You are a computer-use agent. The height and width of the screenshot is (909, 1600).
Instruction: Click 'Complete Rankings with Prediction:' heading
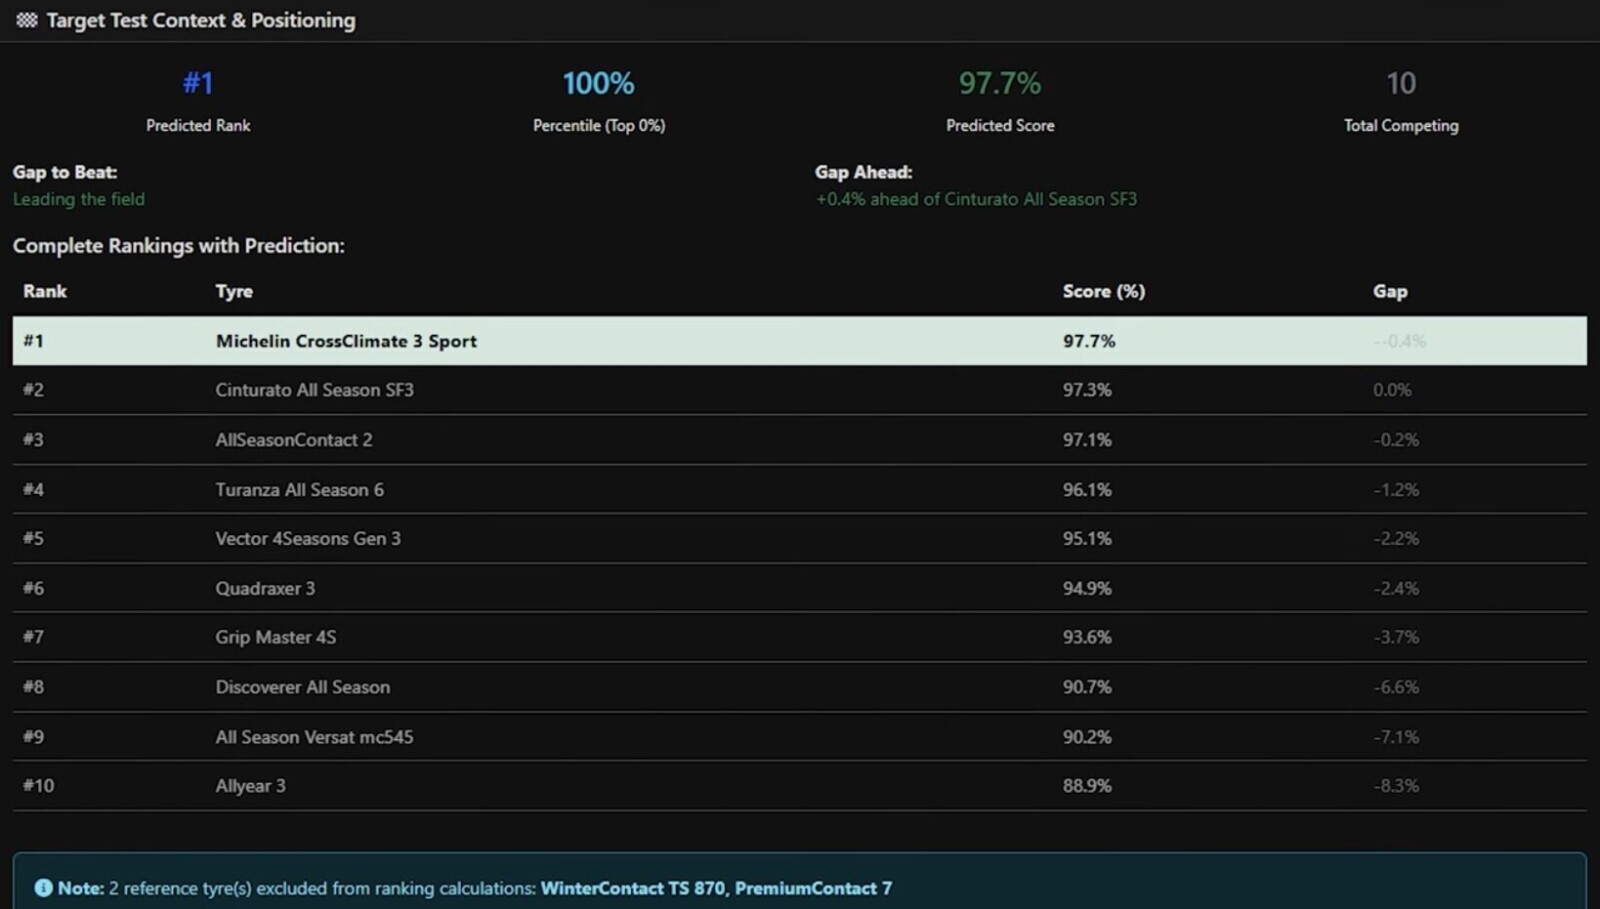(179, 246)
